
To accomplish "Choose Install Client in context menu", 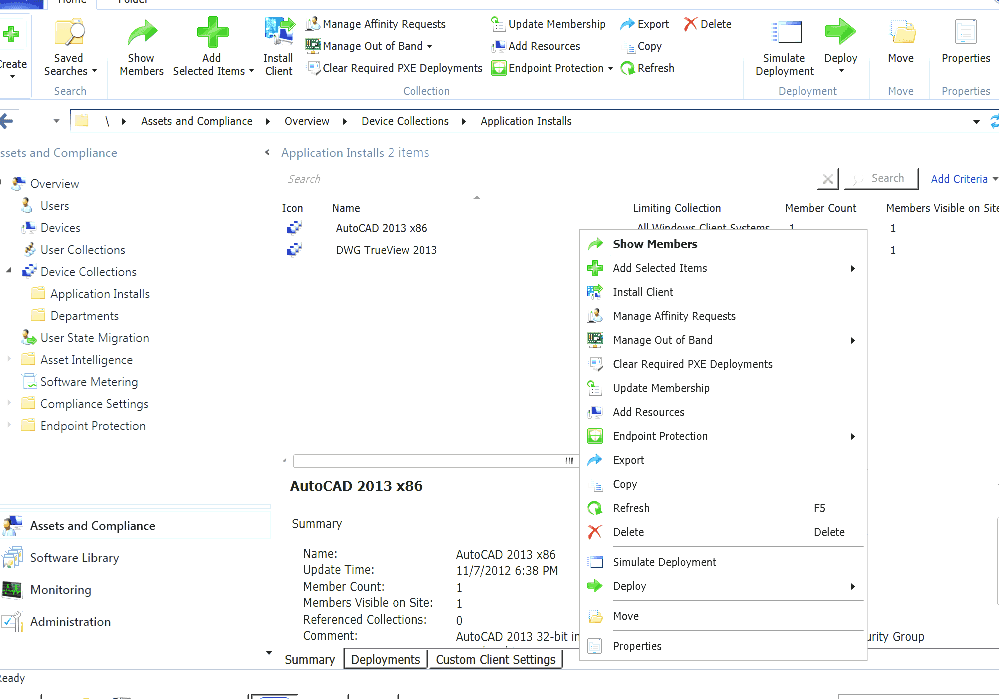I will click(x=723, y=292).
